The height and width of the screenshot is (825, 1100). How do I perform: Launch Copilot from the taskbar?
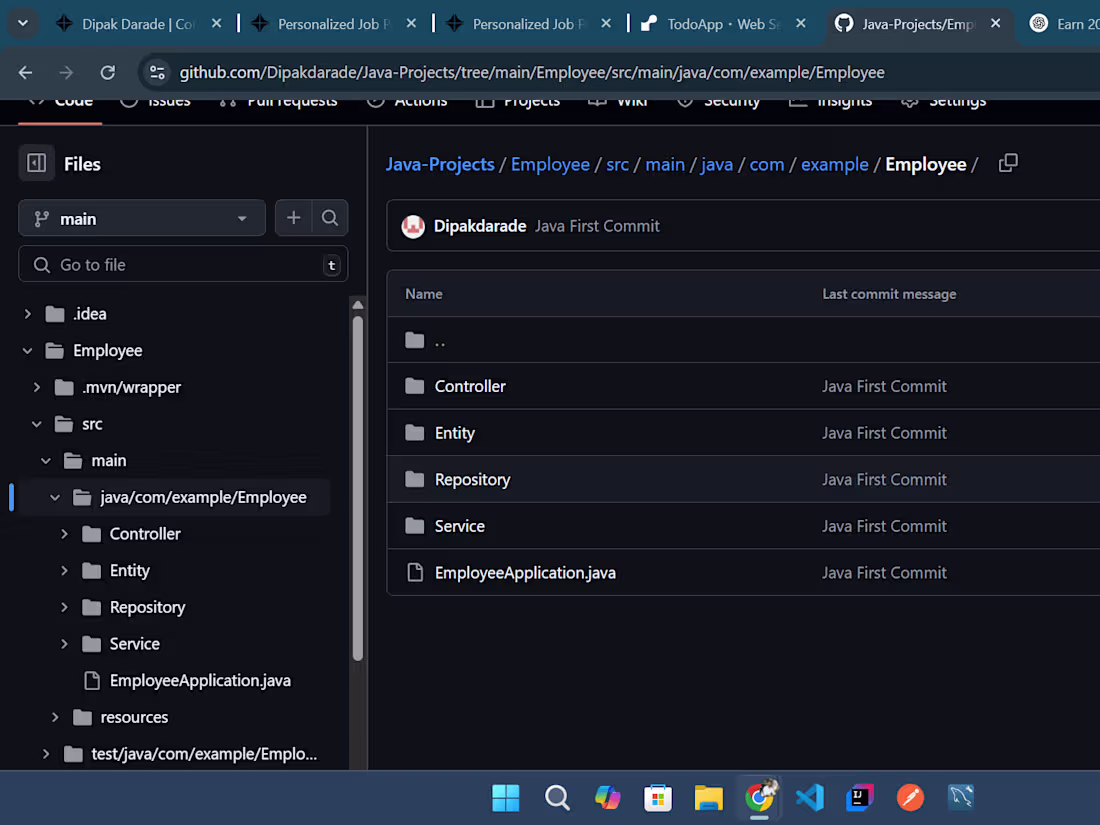[608, 798]
